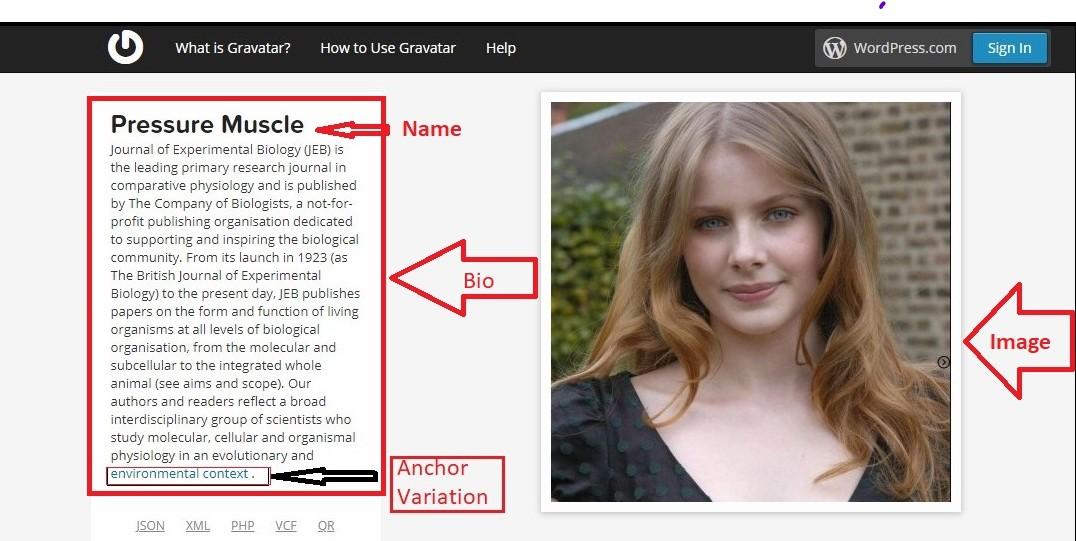Go to the WordPress.com link

(x=904, y=48)
